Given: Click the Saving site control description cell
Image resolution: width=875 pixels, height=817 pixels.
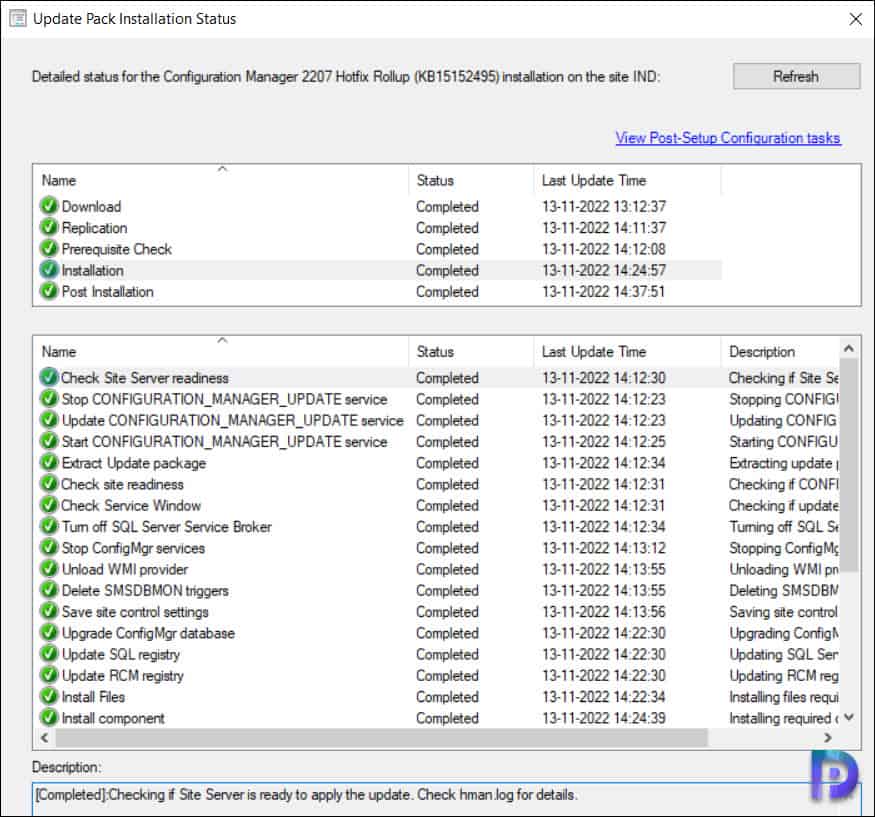Looking at the screenshot, I should tap(783, 612).
